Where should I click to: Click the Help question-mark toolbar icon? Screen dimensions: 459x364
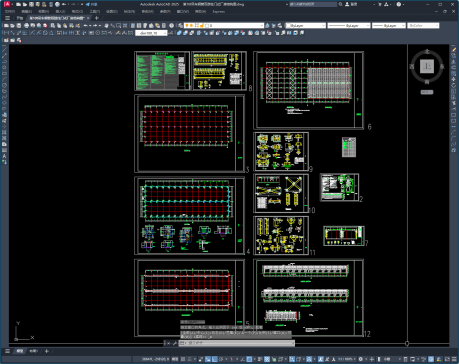[x=171, y=25]
